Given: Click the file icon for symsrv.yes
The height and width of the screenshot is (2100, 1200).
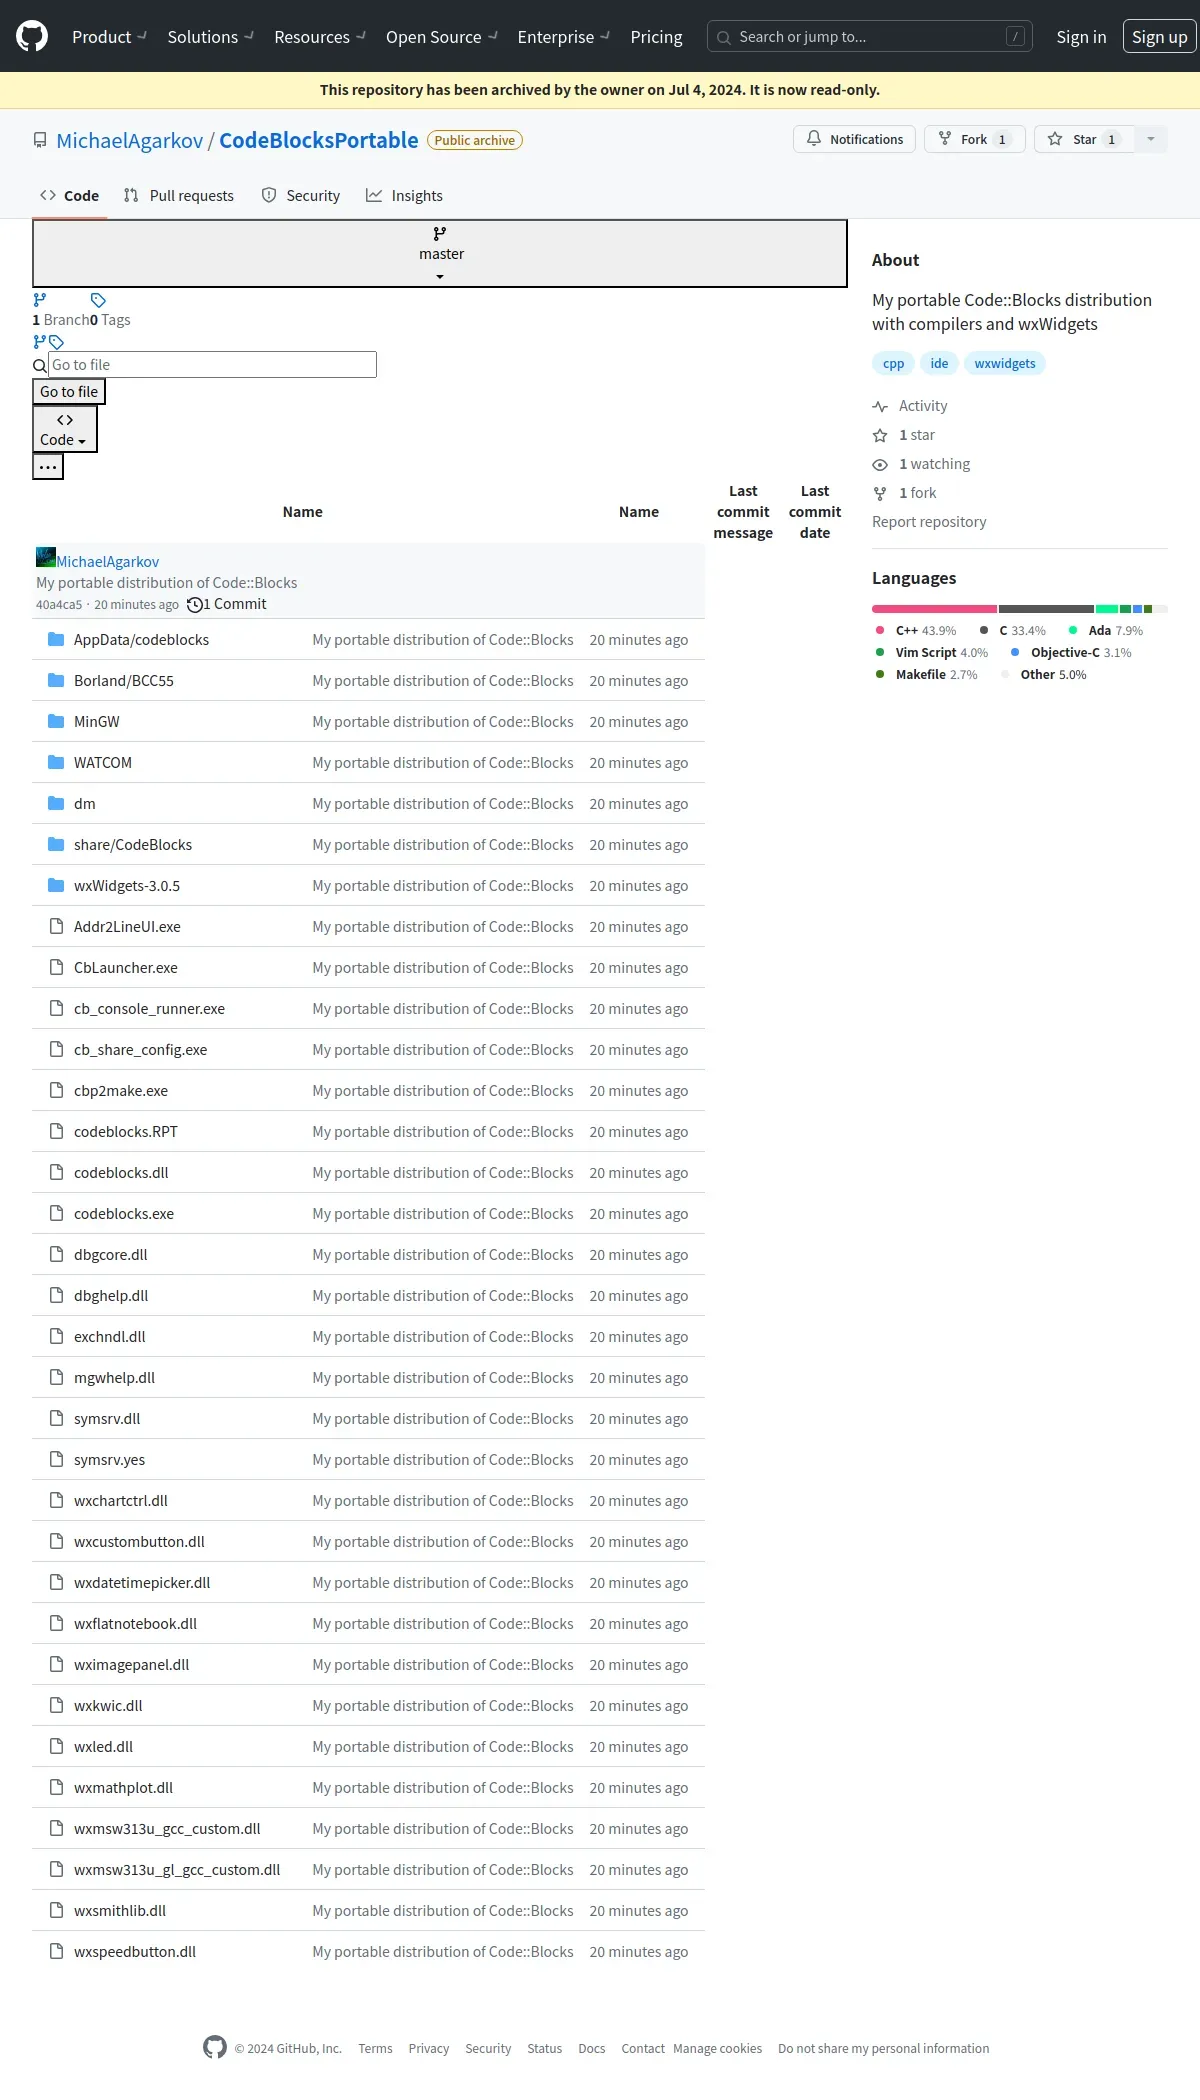Looking at the screenshot, I should (56, 1459).
